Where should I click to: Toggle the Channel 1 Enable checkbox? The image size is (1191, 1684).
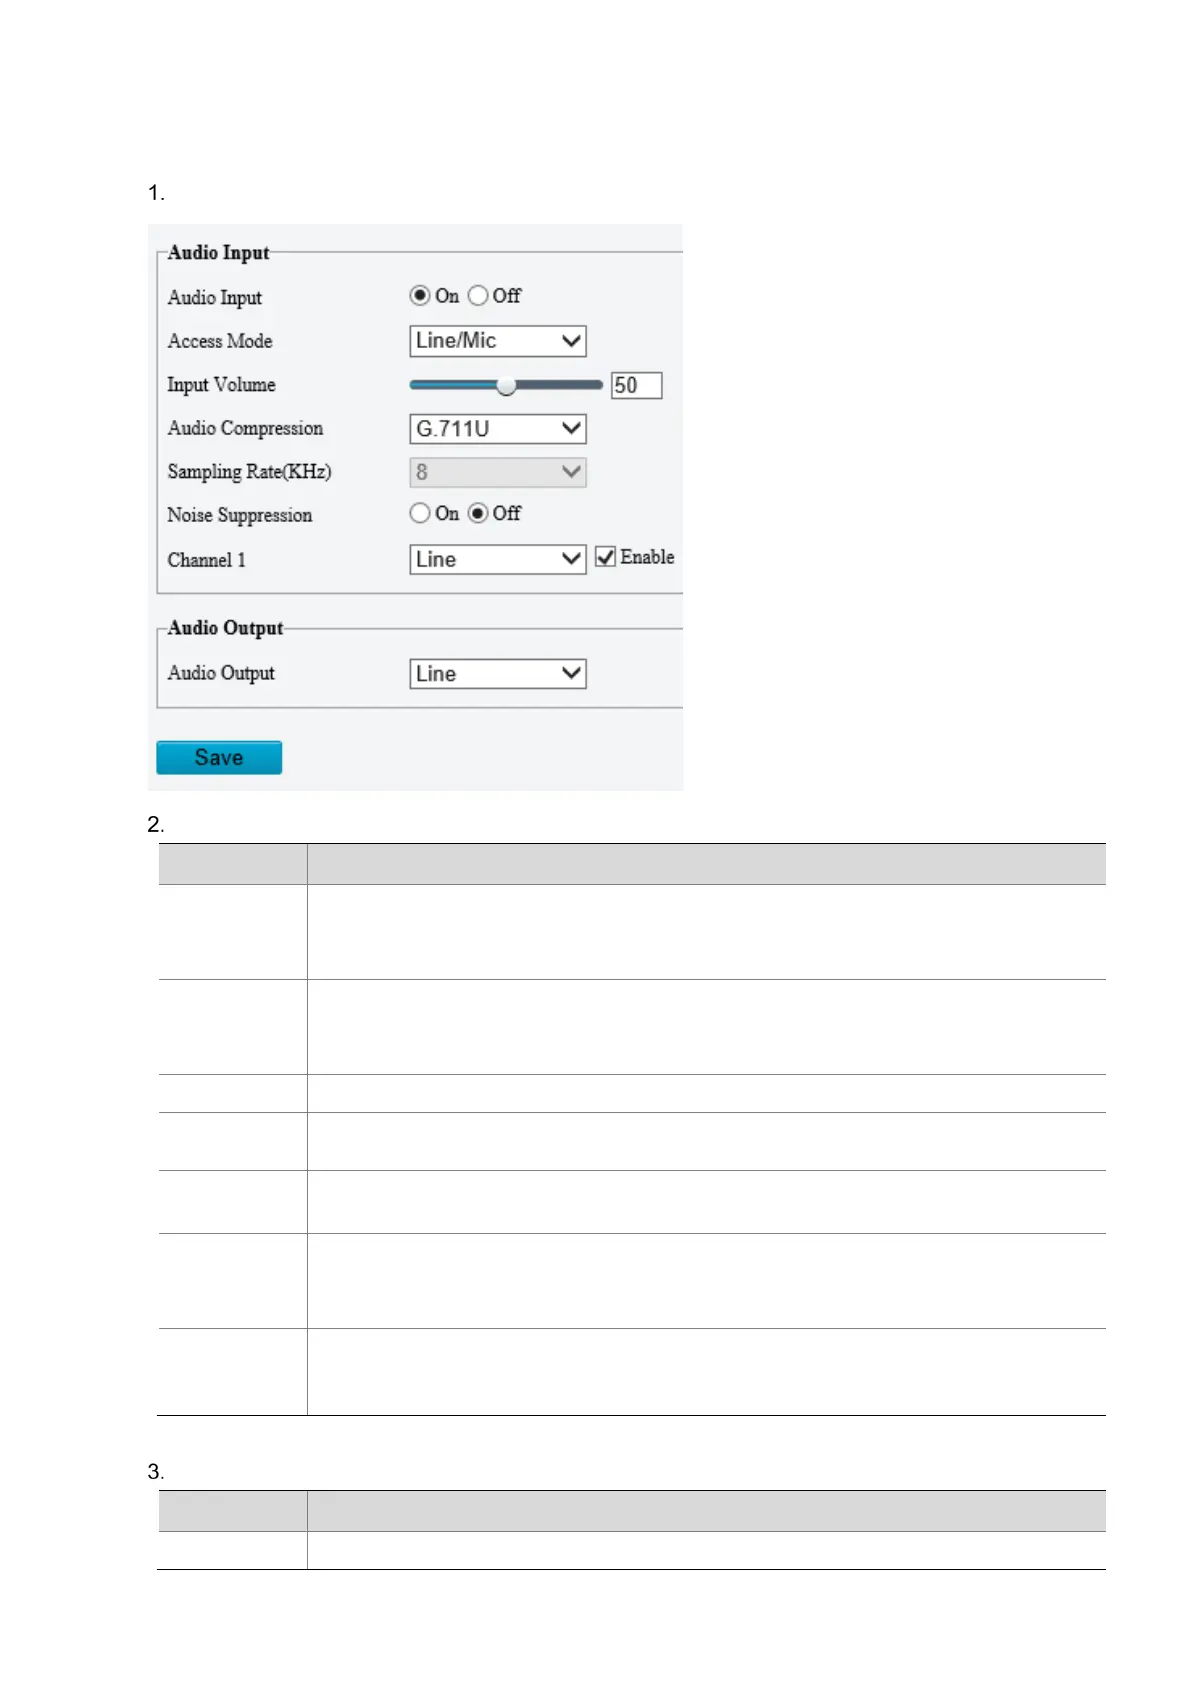click(605, 557)
